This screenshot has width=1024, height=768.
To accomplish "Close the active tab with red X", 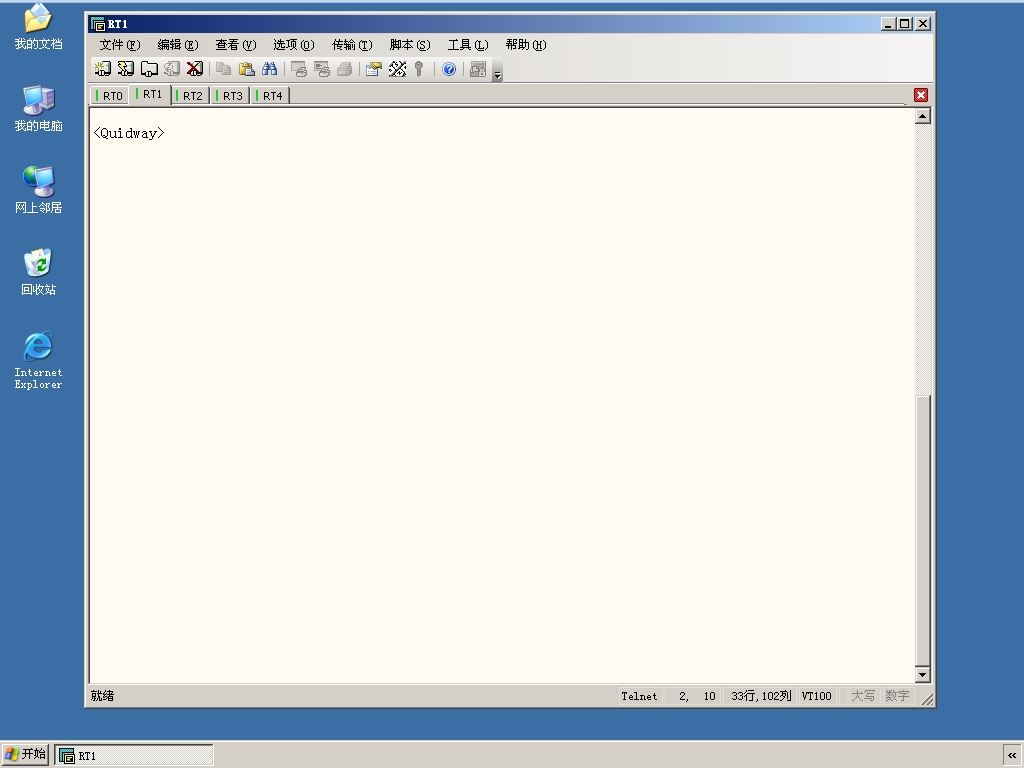I will (921, 95).
